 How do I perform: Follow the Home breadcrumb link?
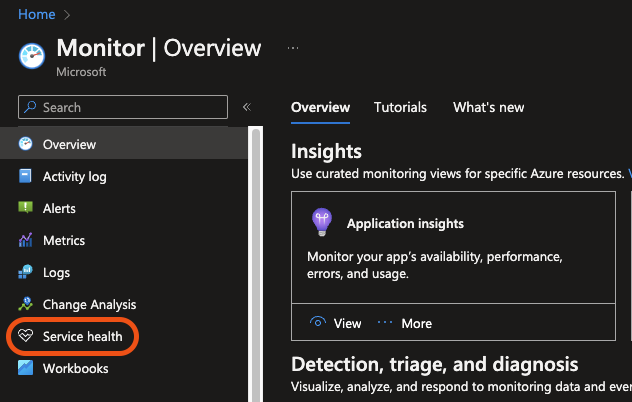[x=37, y=14]
